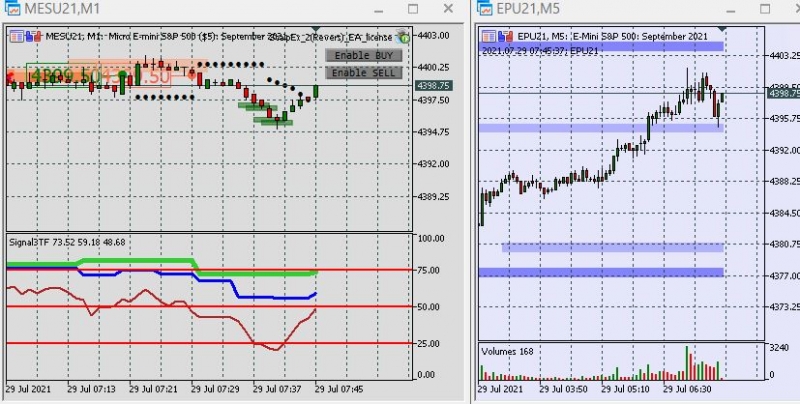
Task: Click time label 29 Jul 03:50
Action: tap(564, 389)
